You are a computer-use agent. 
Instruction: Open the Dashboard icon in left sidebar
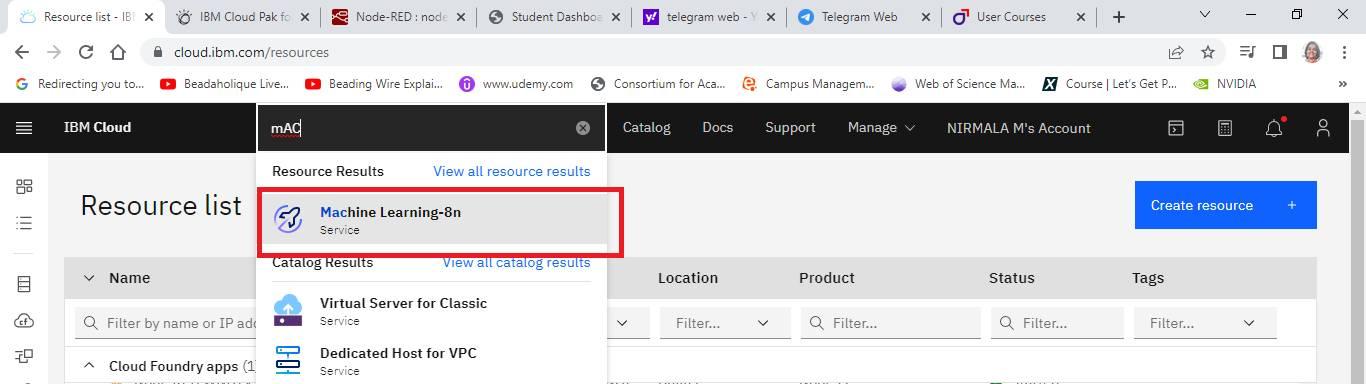pyautogui.click(x=24, y=187)
